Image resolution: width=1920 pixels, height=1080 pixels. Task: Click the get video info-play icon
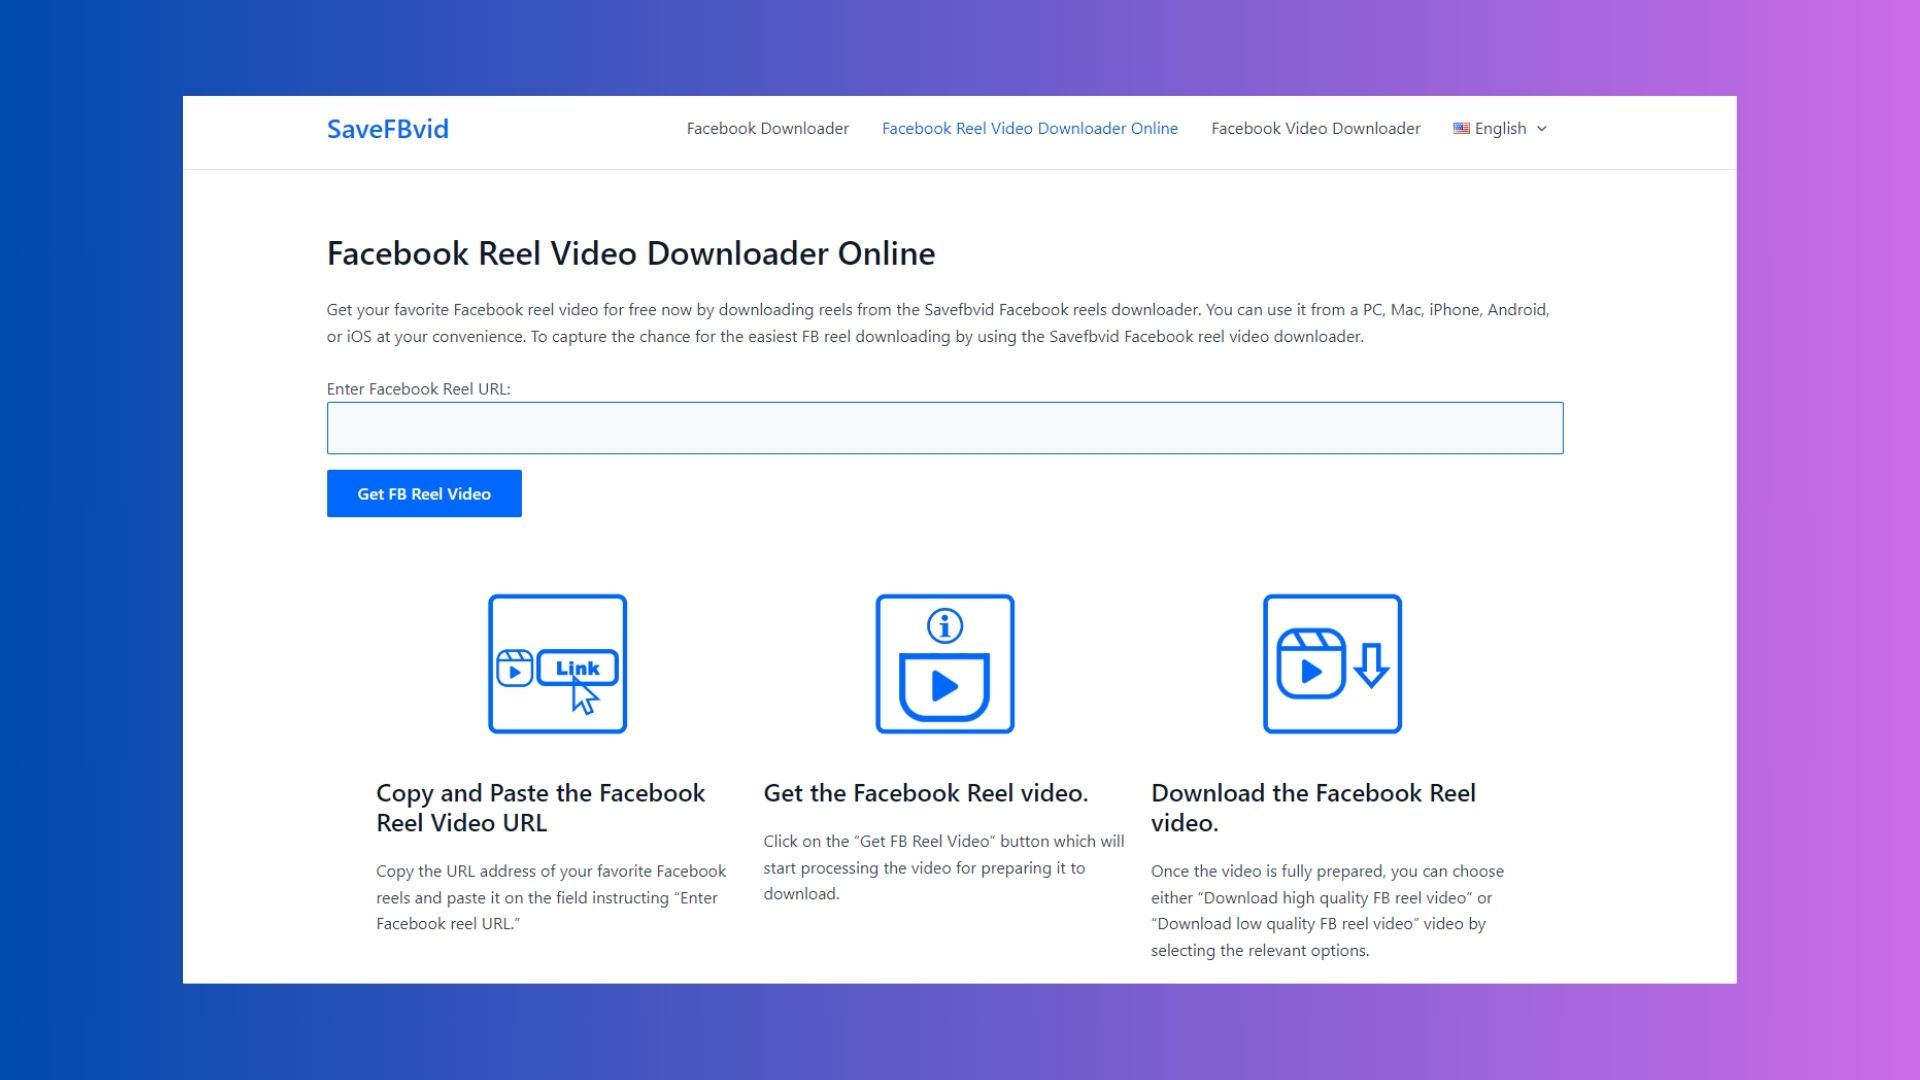(x=944, y=664)
